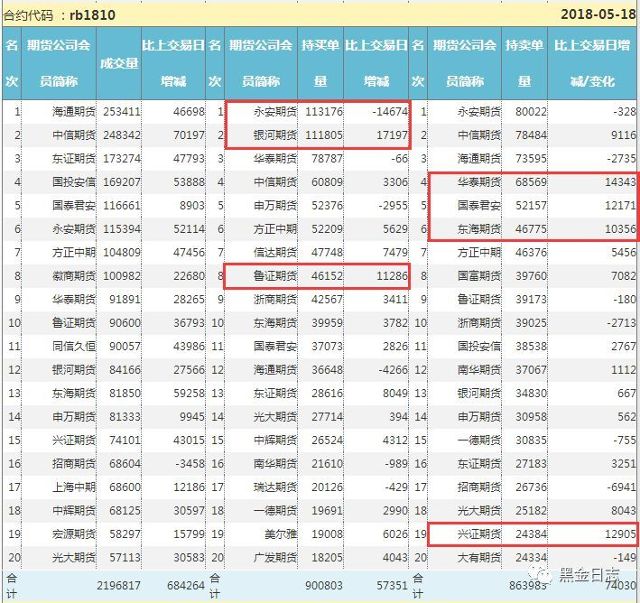Select the long holding total 900803
This screenshot has width=640, height=603.
(x=324, y=586)
